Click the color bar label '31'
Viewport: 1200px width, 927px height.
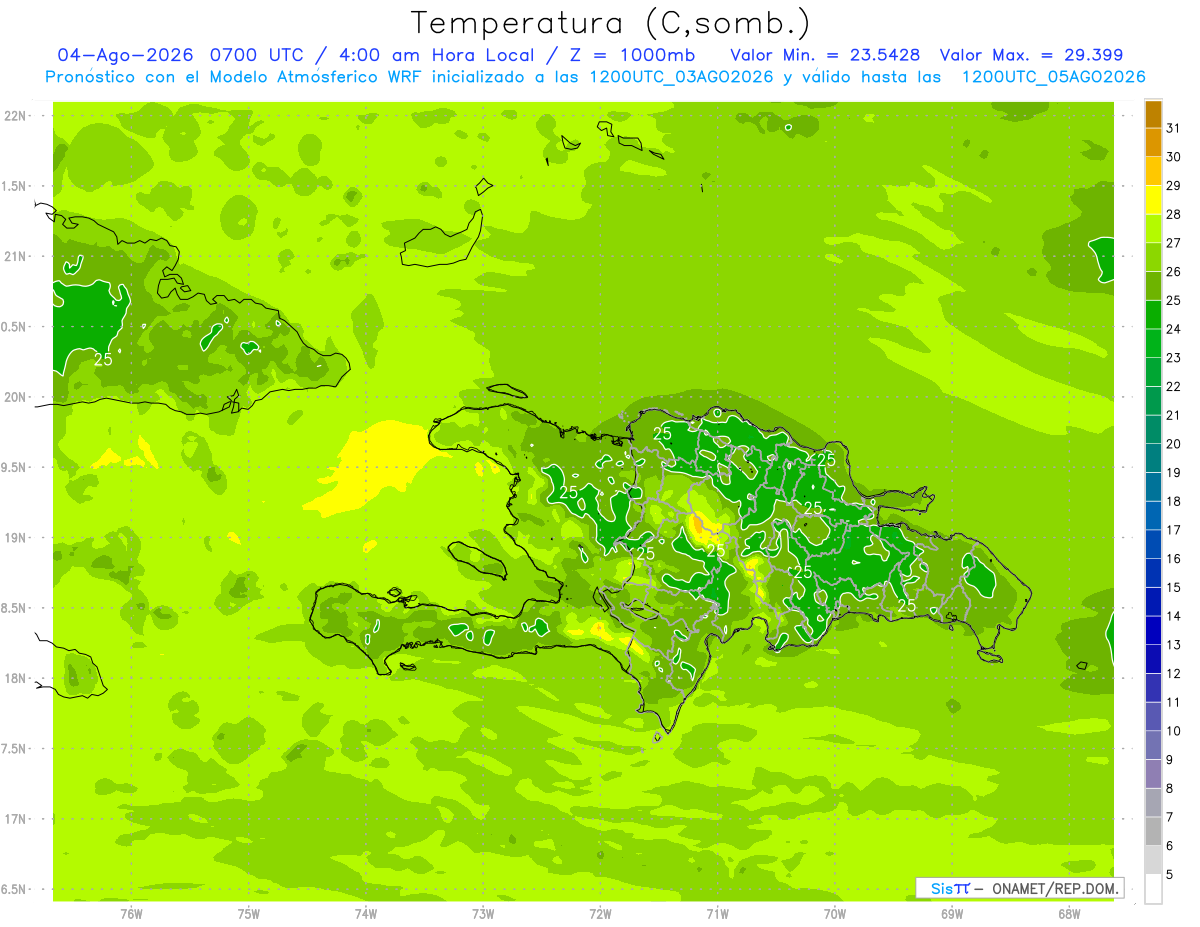coord(1174,128)
